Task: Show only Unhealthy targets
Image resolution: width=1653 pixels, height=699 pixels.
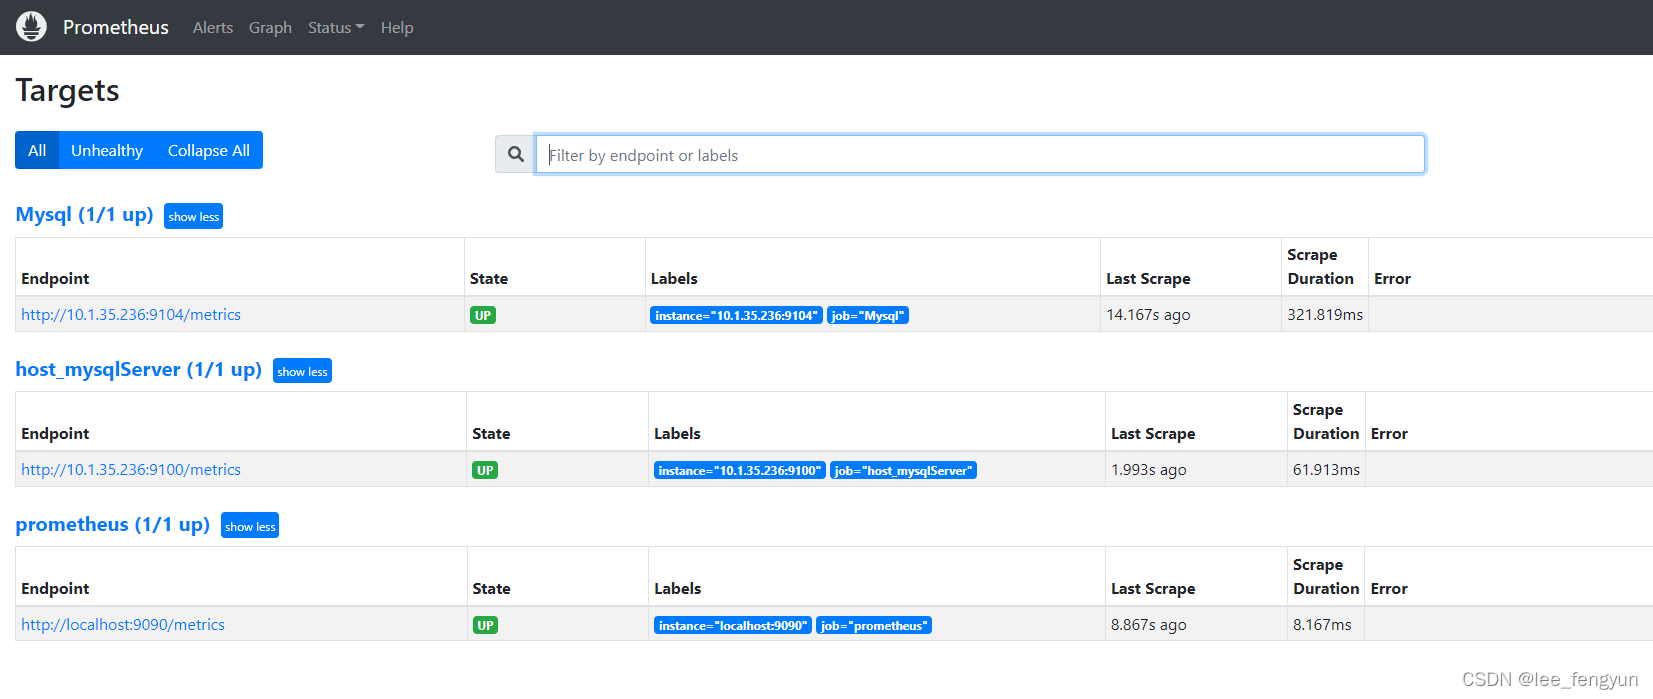Action: pos(107,150)
